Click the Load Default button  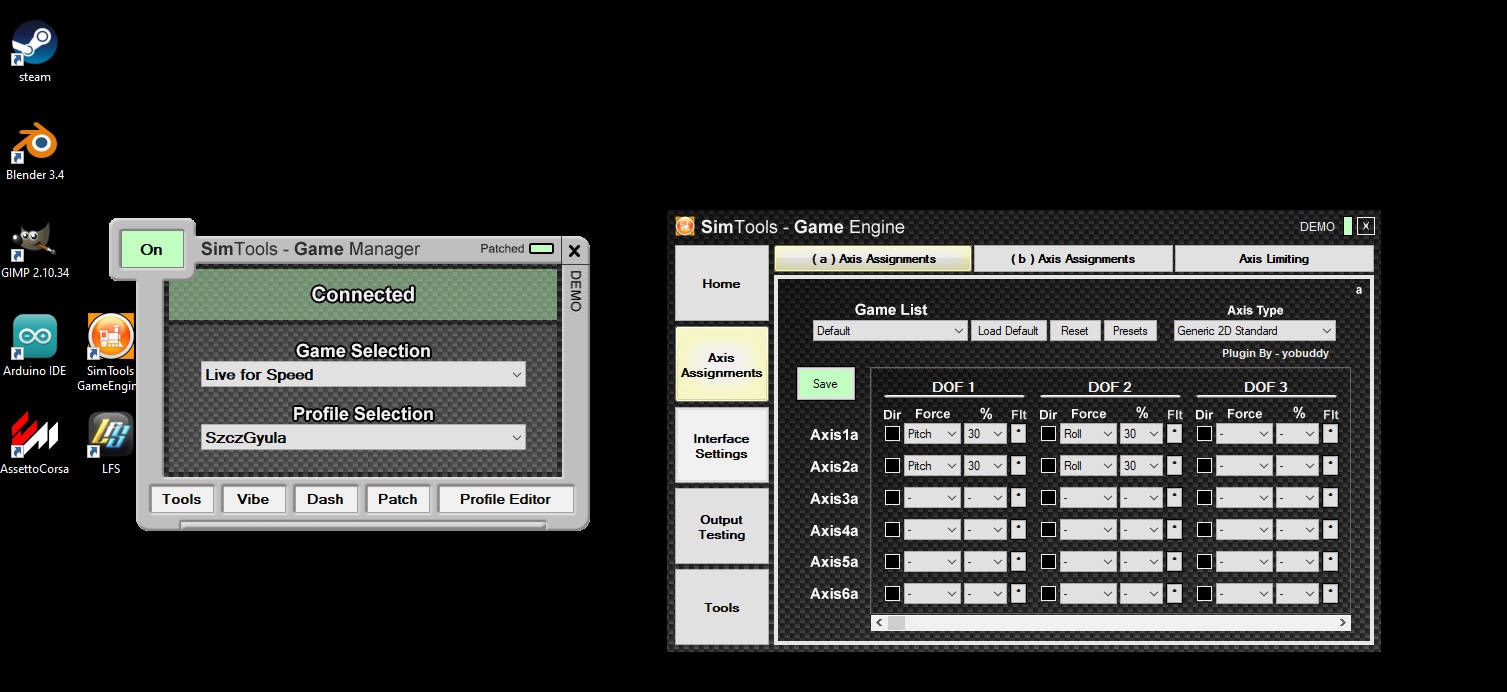(x=1008, y=331)
